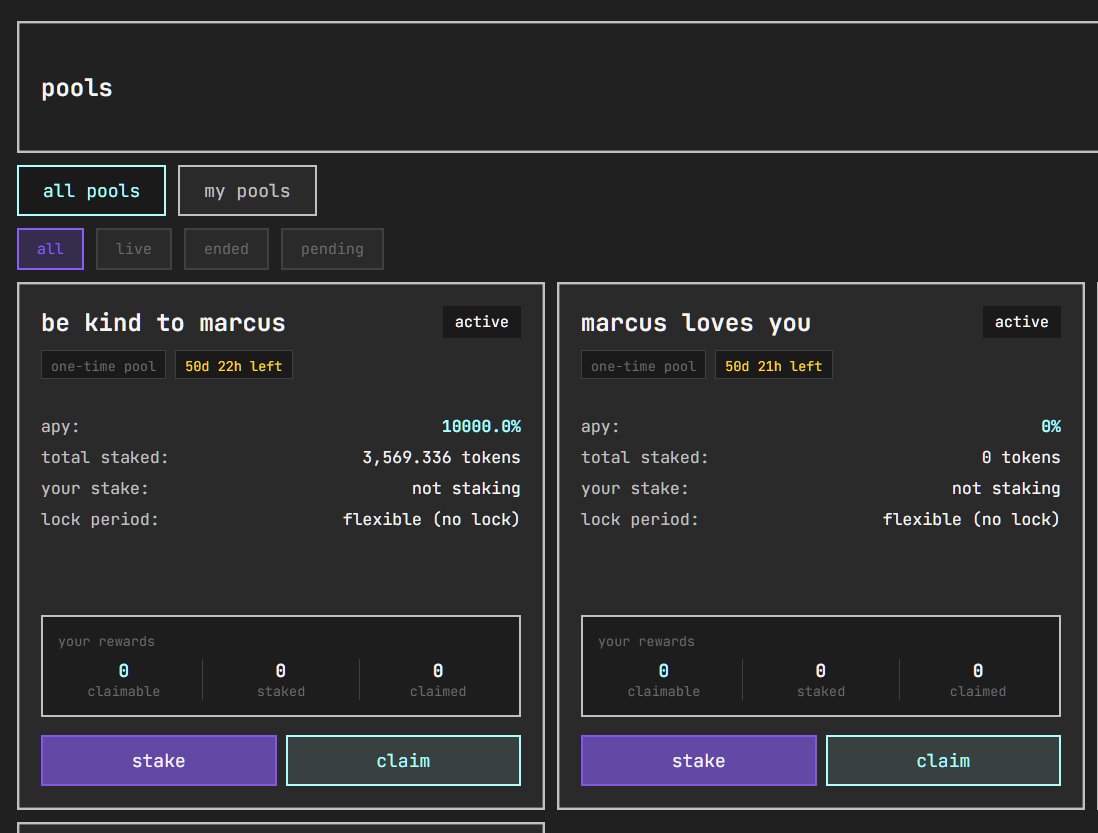Image resolution: width=1098 pixels, height=833 pixels.
Task: Open the my pools tab
Action: pos(247,190)
